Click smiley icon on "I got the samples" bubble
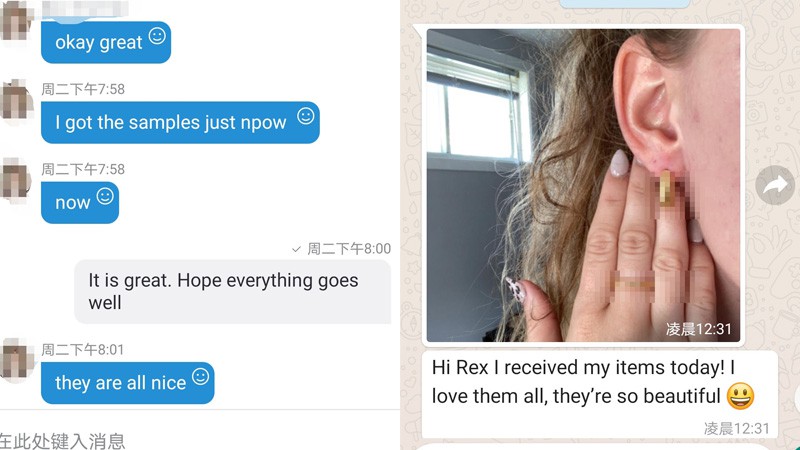800x450 pixels. click(306, 116)
